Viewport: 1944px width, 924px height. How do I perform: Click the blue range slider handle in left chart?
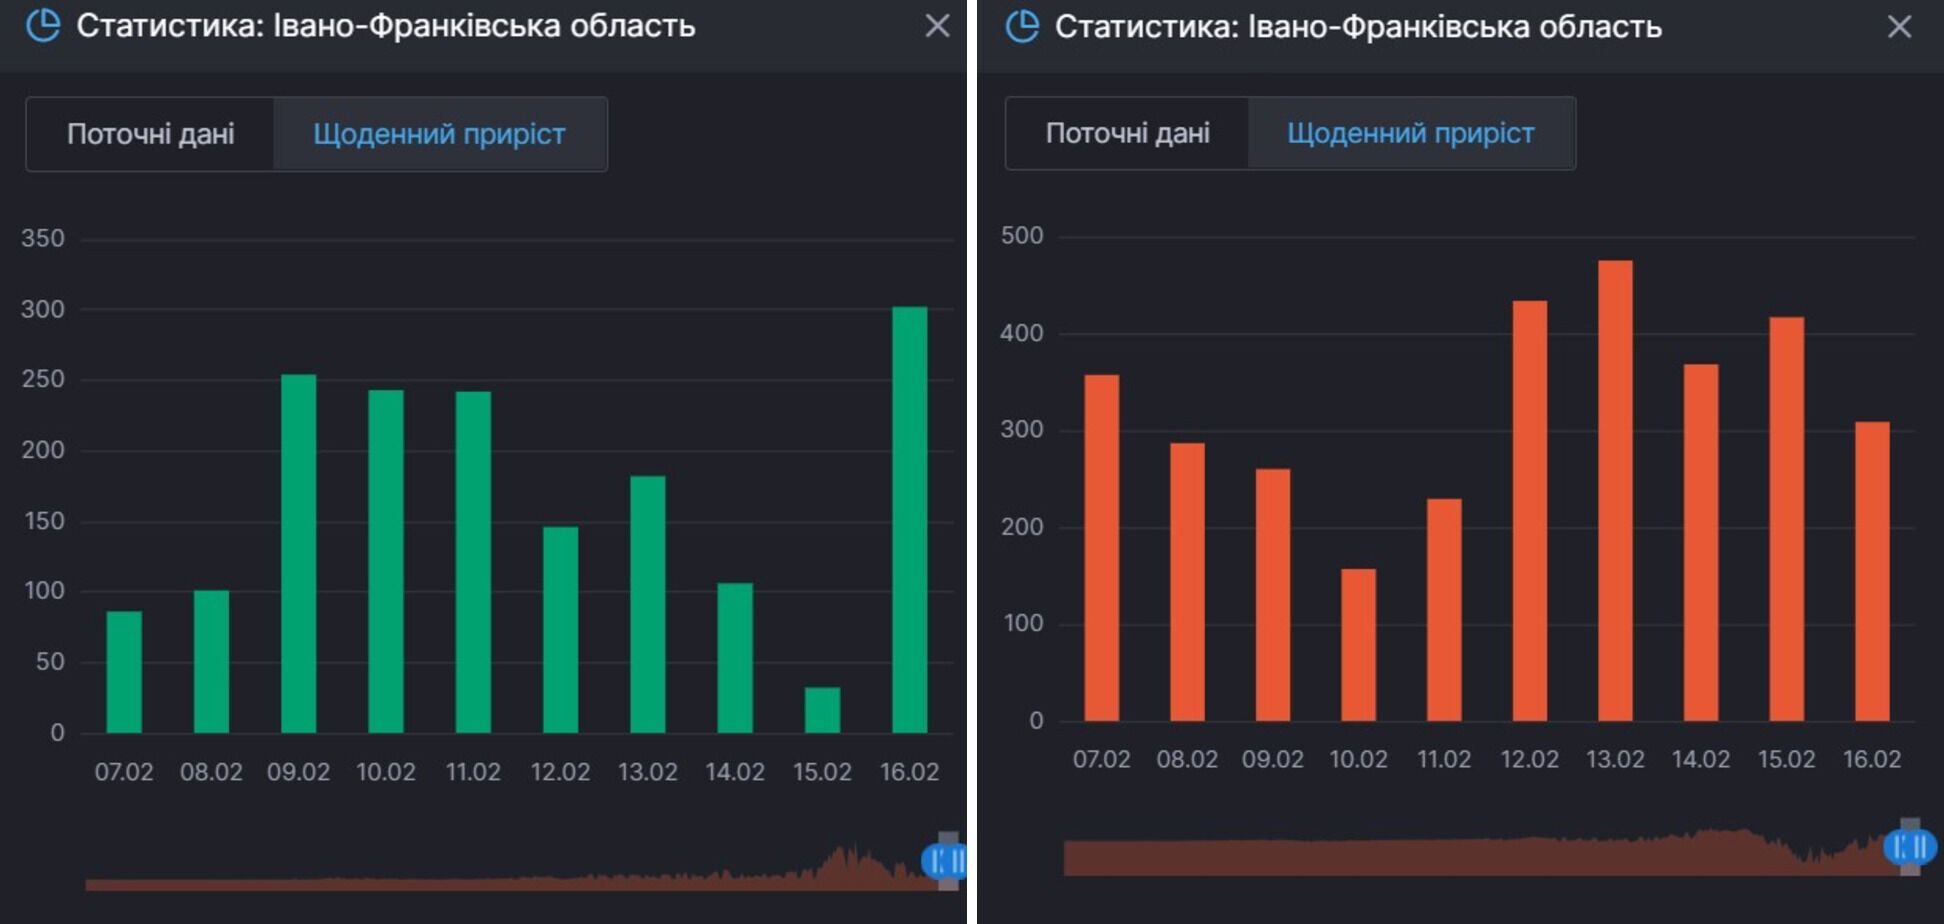click(x=944, y=860)
